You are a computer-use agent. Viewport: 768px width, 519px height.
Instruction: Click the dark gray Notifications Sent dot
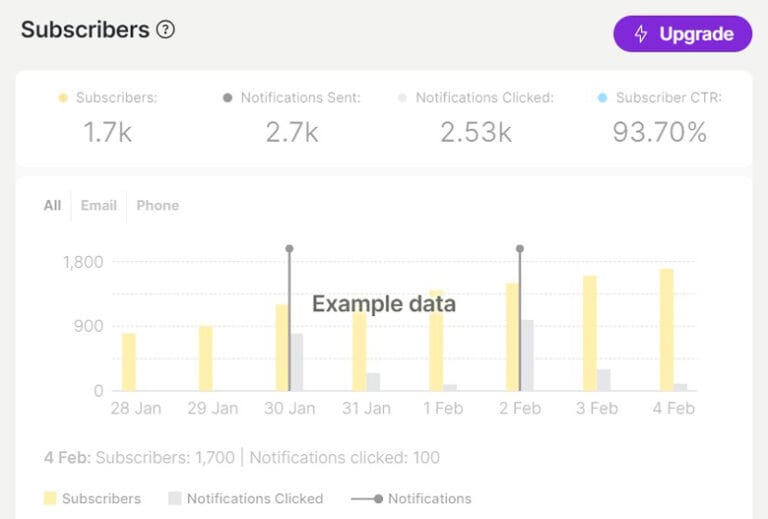tap(228, 98)
